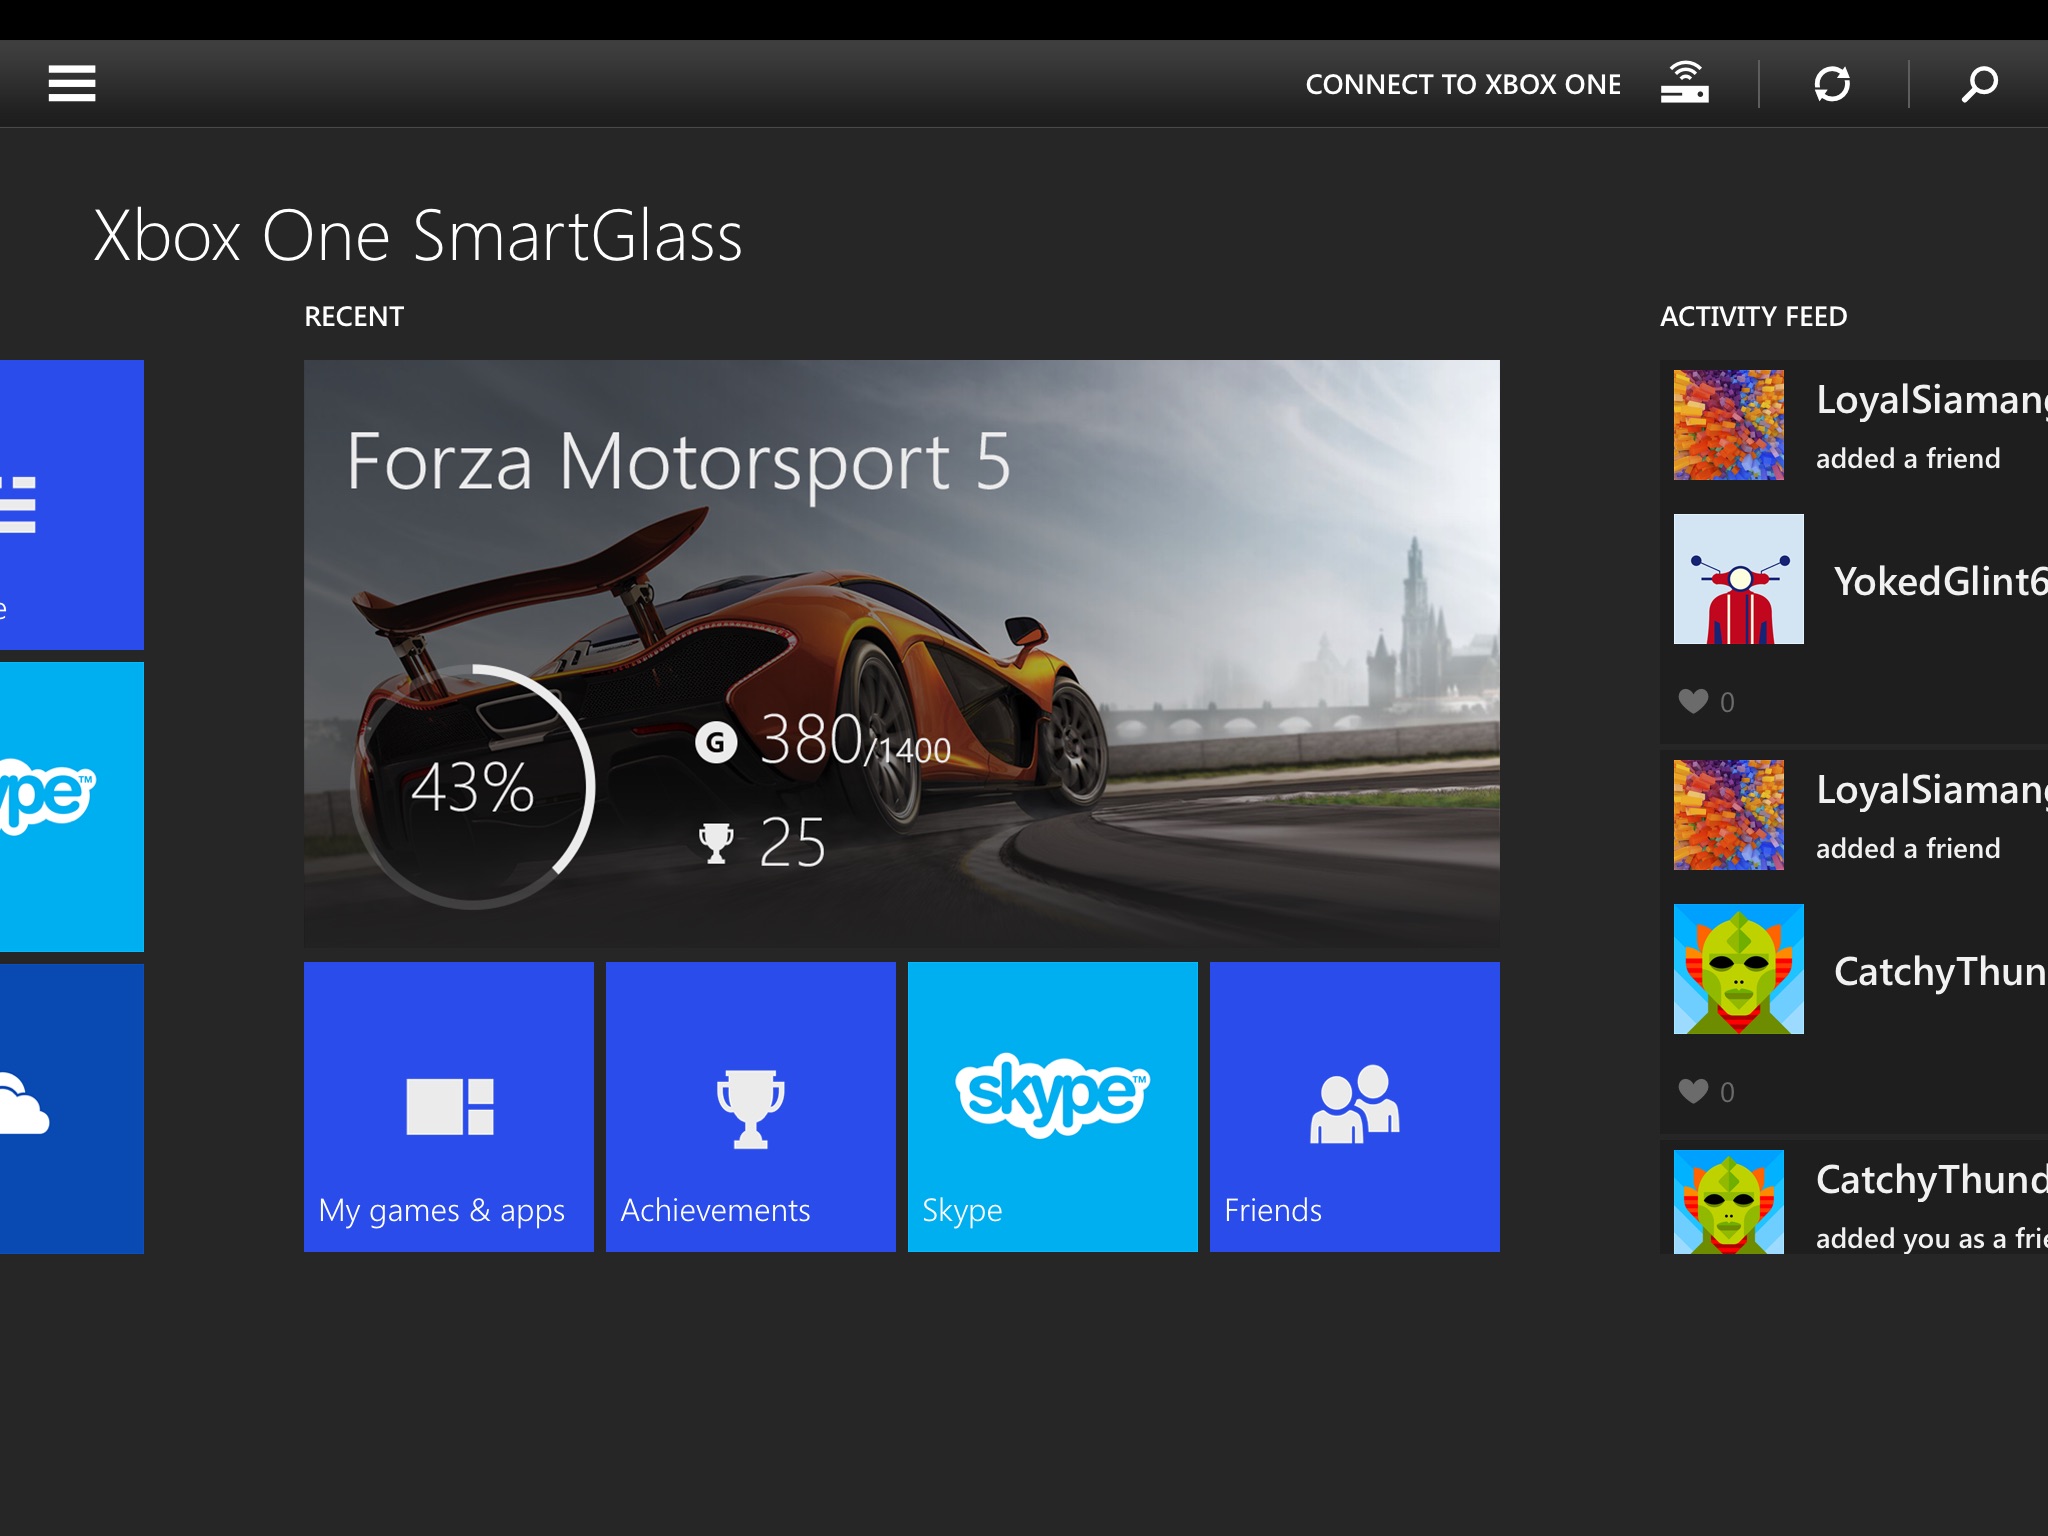
Task: Tap the large CatchyThunder alien avatar
Action: [1739, 969]
